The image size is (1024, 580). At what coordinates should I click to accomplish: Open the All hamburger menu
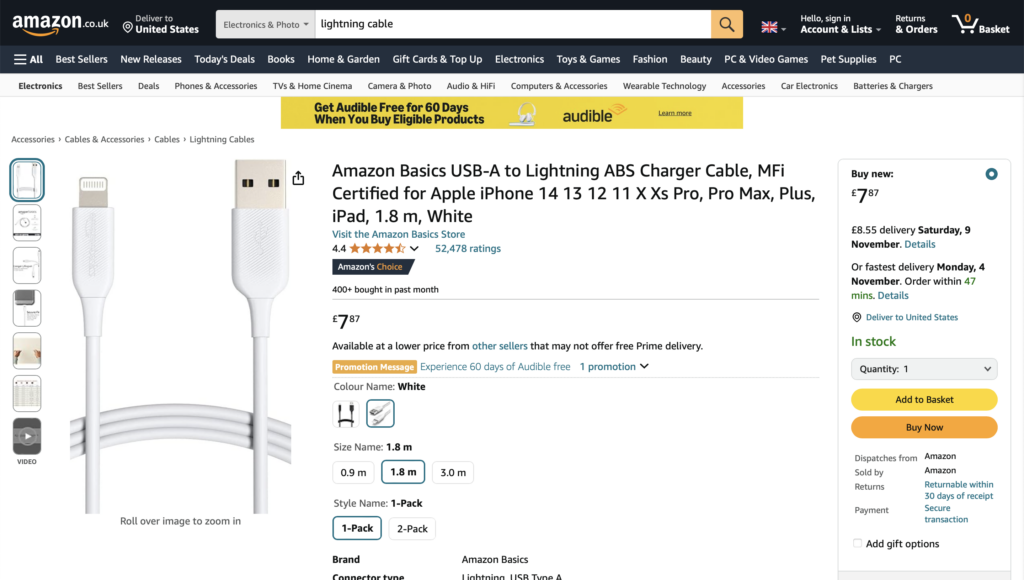point(29,59)
